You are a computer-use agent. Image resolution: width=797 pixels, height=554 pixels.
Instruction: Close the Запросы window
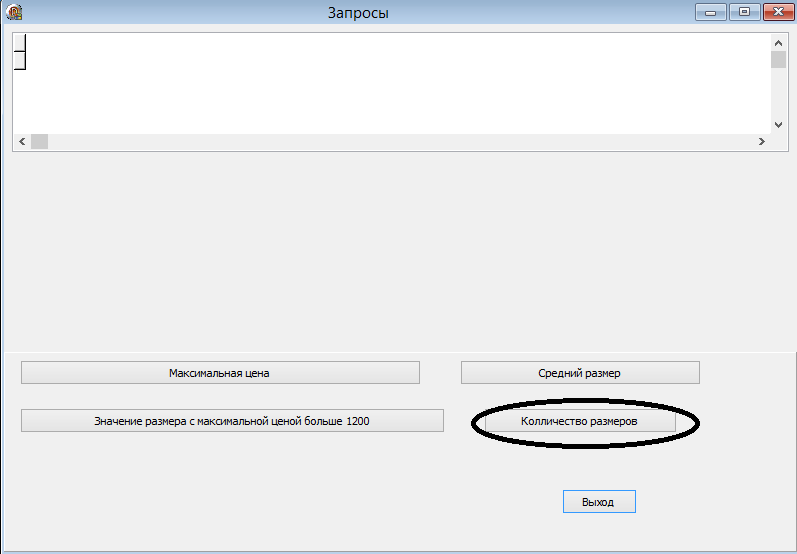[x=778, y=12]
